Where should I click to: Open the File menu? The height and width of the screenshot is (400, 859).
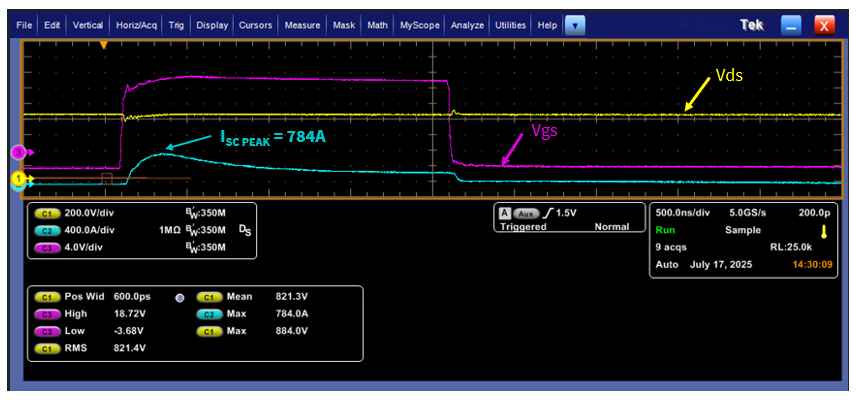click(x=24, y=25)
